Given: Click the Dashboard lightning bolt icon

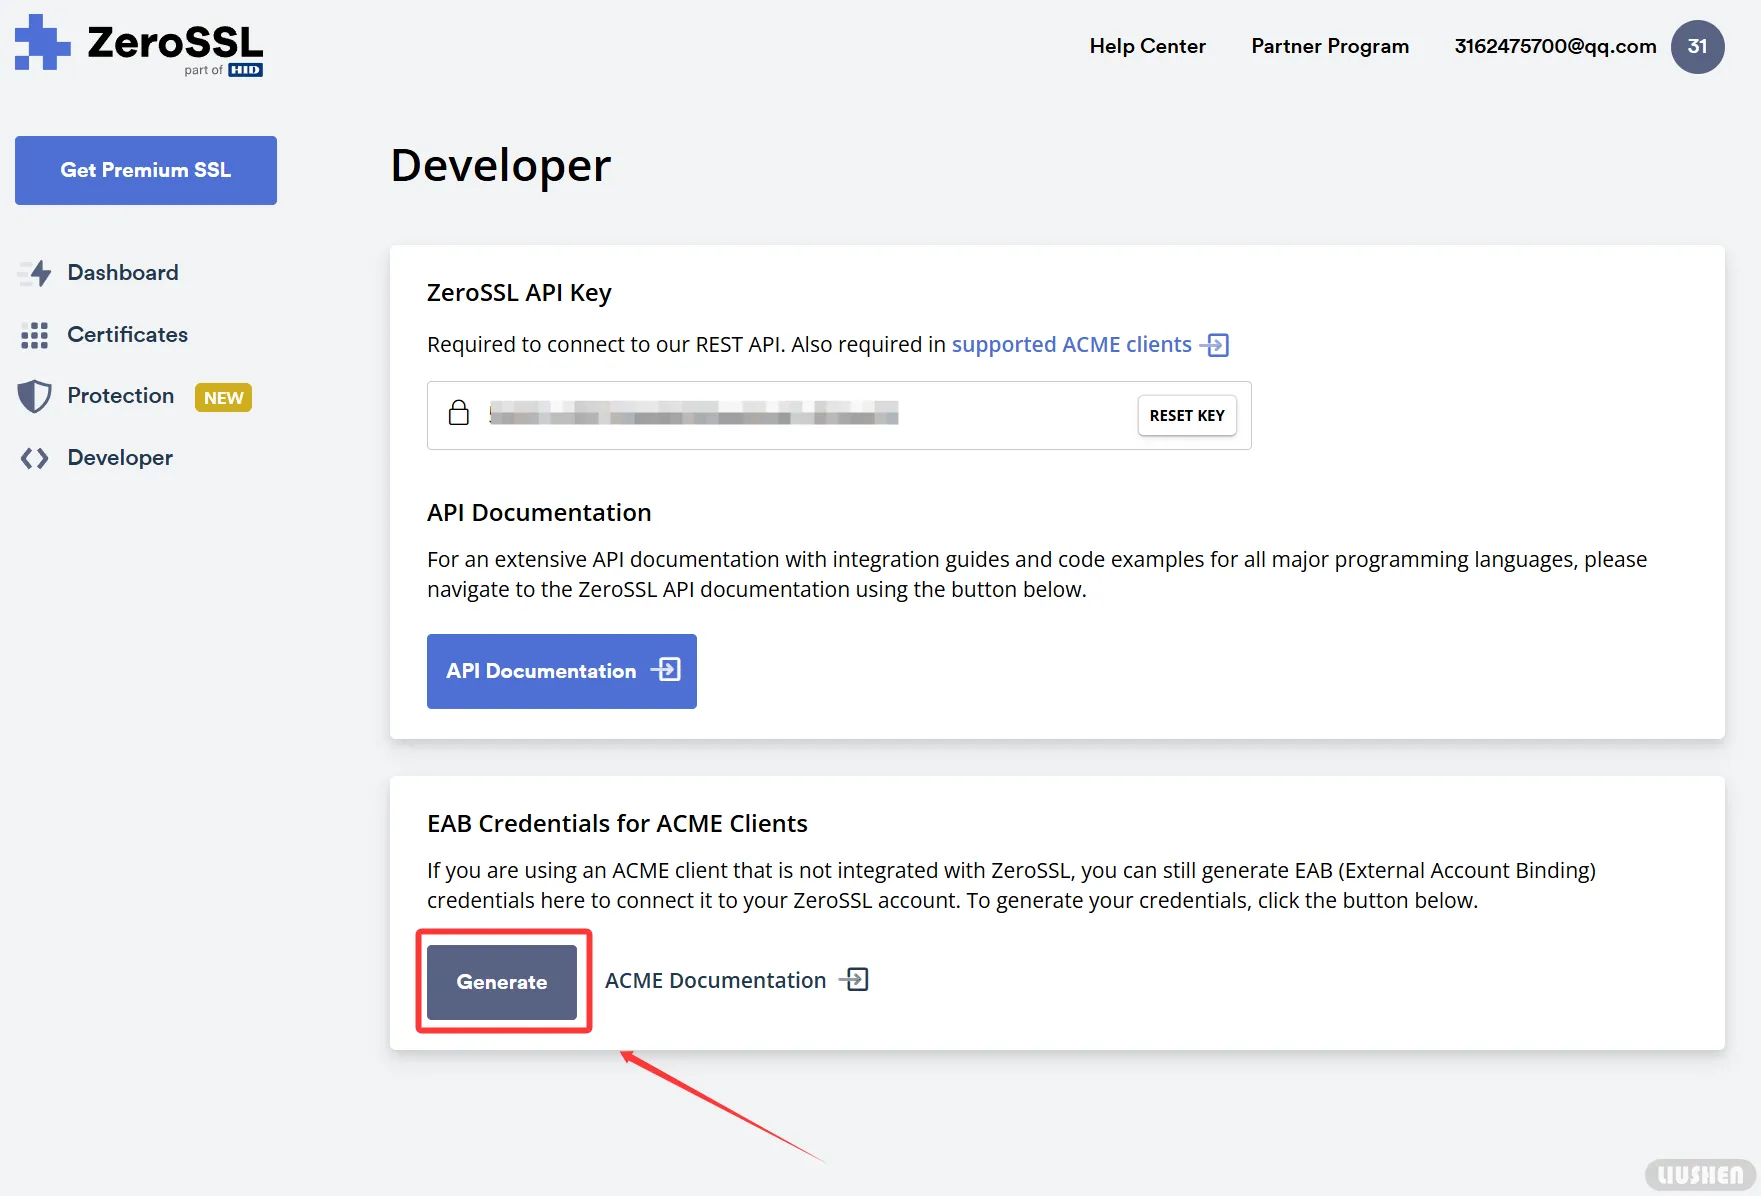Looking at the screenshot, I should coord(37,273).
